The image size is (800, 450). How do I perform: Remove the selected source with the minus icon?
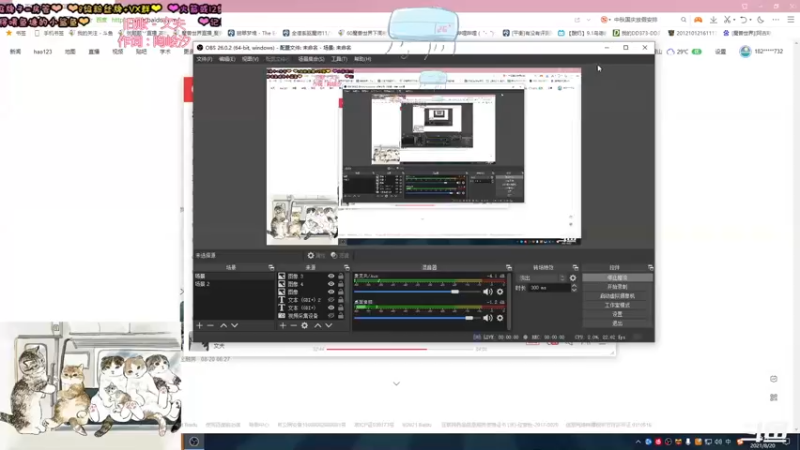point(293,326)
